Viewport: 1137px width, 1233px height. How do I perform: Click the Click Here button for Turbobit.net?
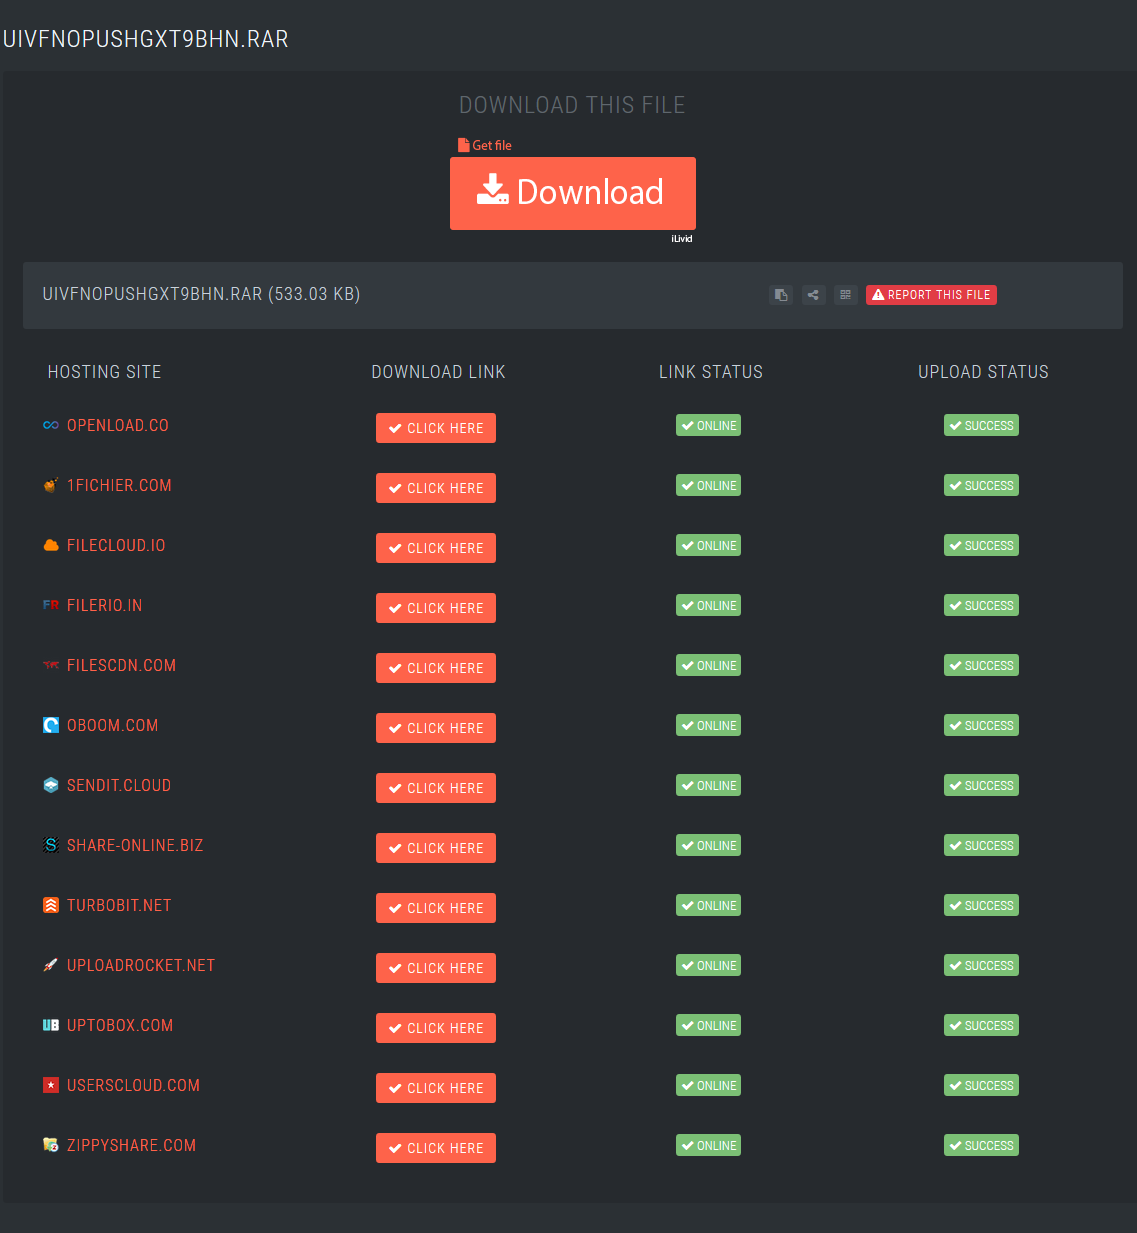pyautogui.click(x=436, y=908)
